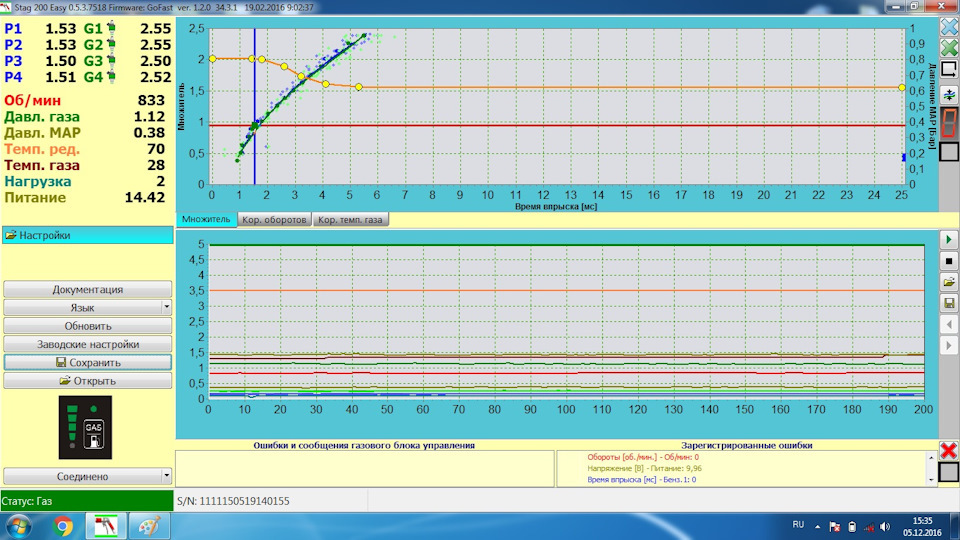Toggle the G1 gas injector icon
Screen dimensions: 960x540
tap(111, 28)
